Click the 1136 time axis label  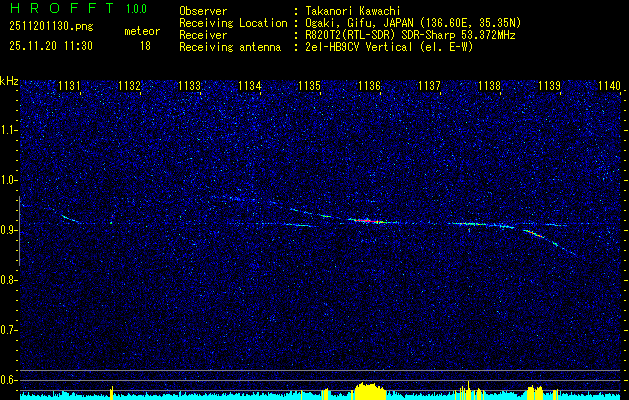point(369,85)
